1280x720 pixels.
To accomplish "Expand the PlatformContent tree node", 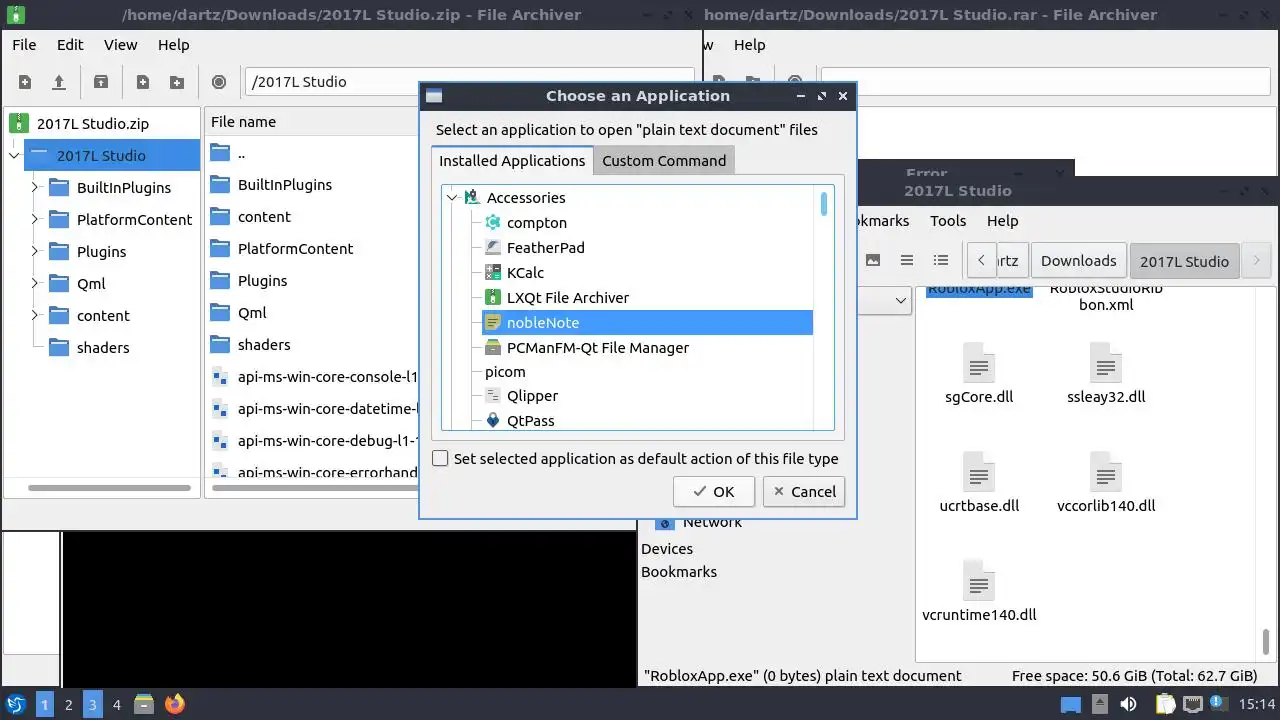I will [x=35, y=220].
